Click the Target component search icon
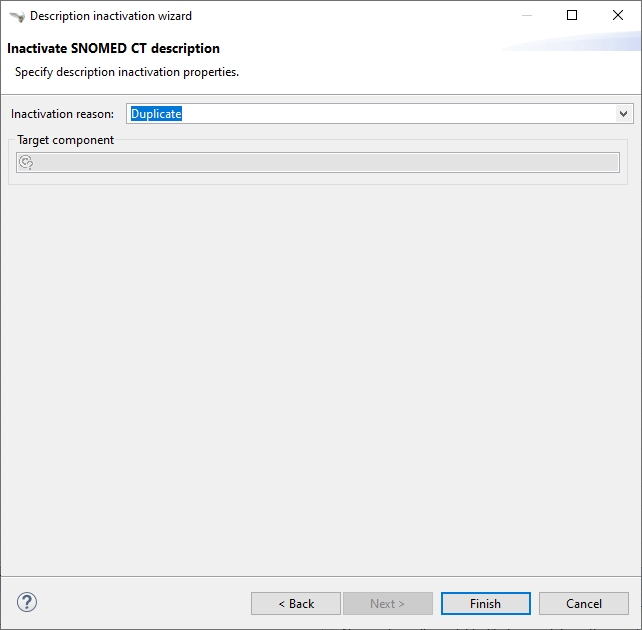The width and height of the screenshot is (642, 630). tap(27, 163)
